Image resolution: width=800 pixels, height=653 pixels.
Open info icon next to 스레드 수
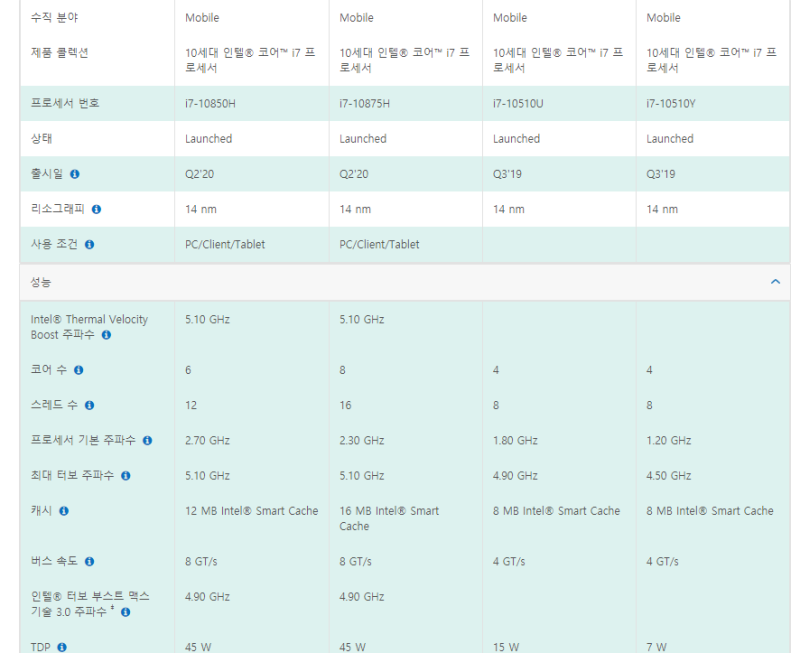click(89, 405)
